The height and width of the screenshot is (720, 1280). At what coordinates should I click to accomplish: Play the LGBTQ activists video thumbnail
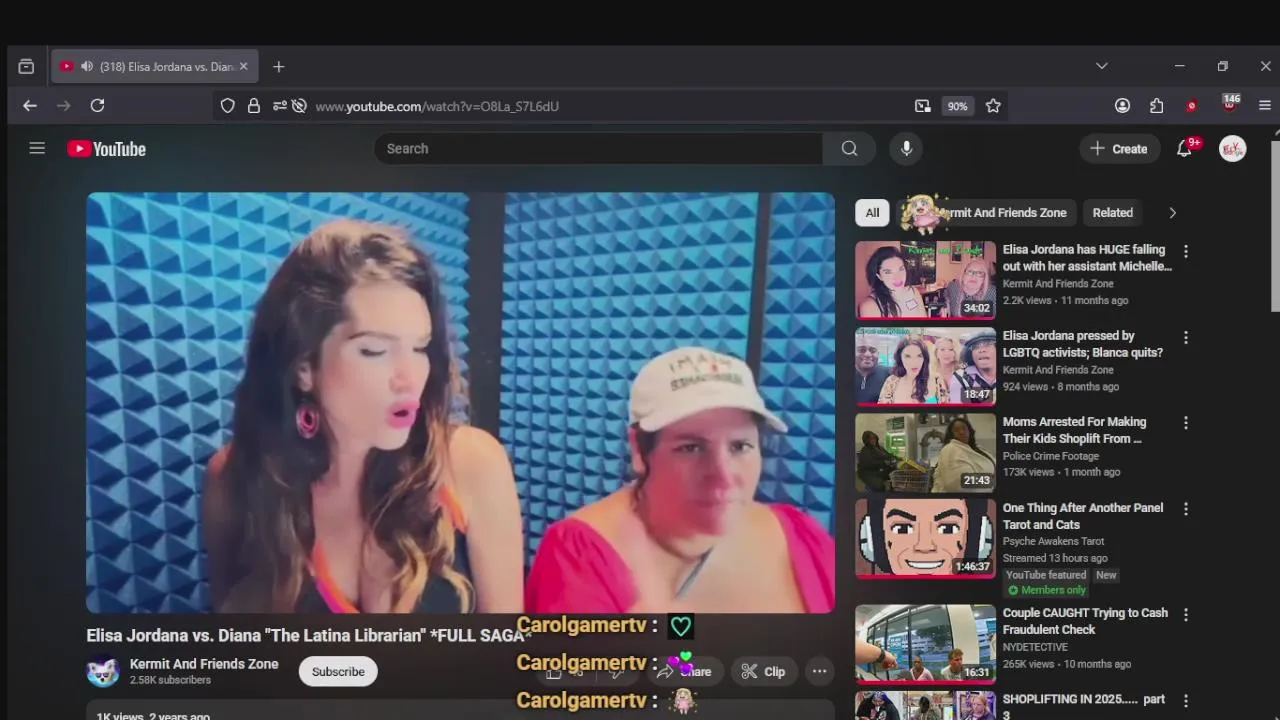(x=925, y=366)
